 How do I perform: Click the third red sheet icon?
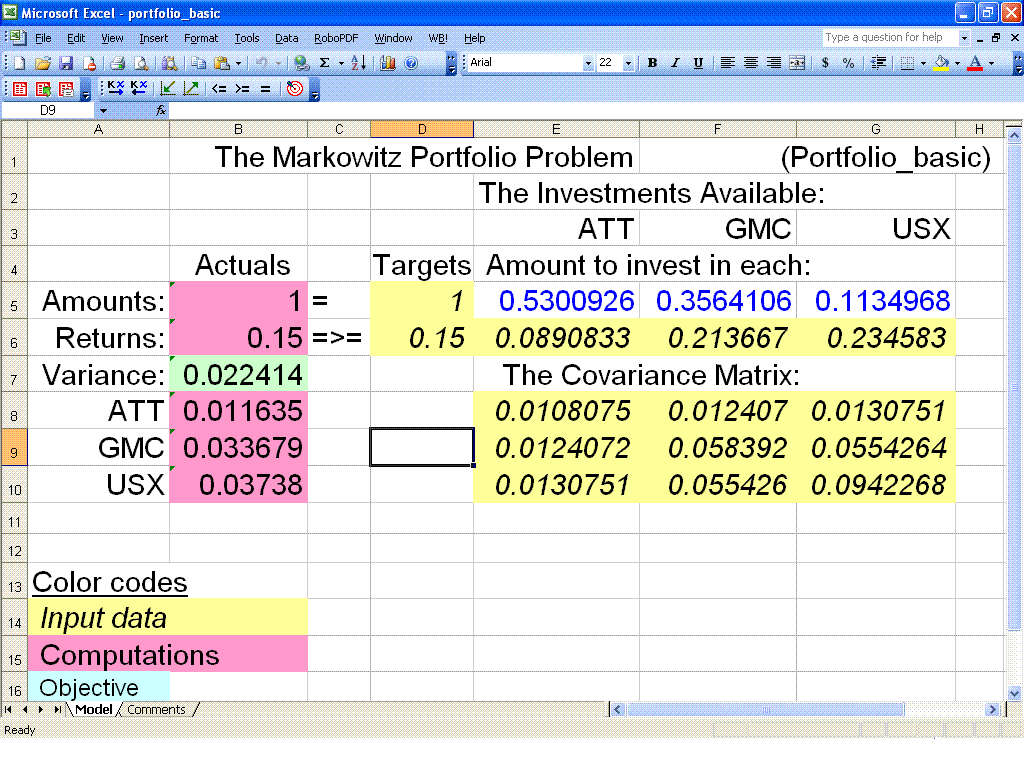tap(66, 89)
